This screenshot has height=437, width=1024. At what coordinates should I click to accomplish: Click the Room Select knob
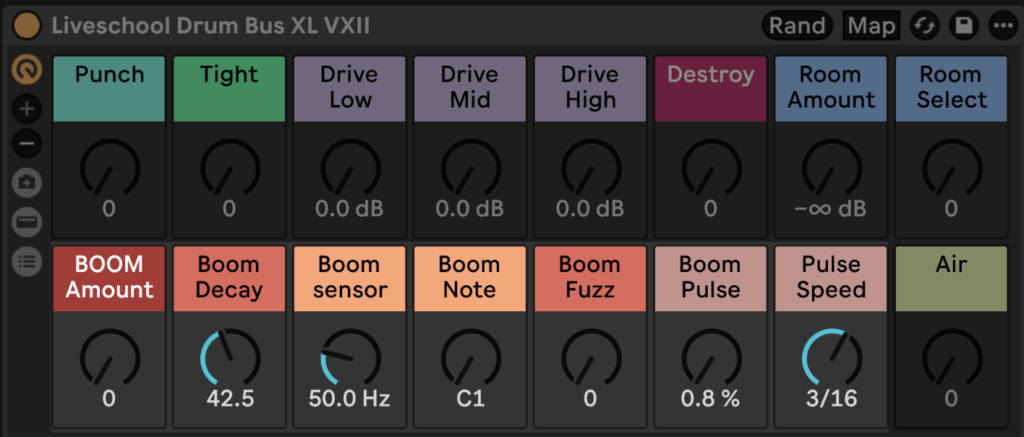(952, 168)
